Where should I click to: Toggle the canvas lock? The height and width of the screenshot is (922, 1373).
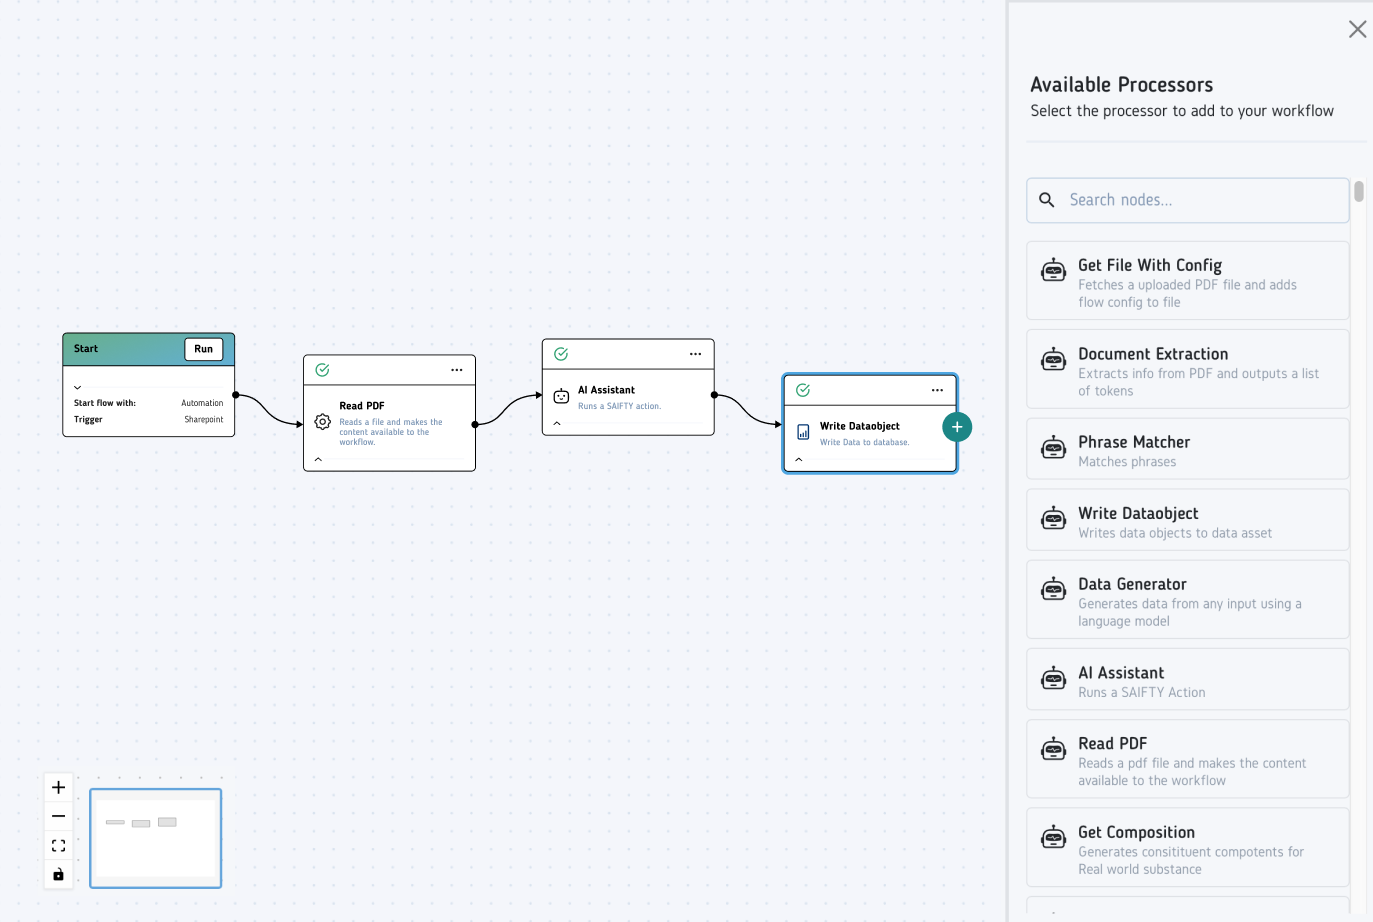59,875
